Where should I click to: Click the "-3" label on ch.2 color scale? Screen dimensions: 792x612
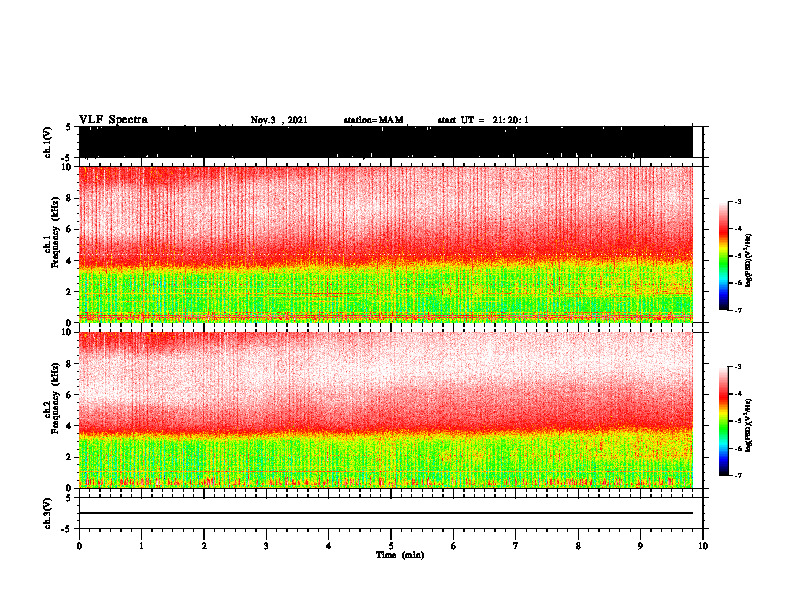point(737,367)
